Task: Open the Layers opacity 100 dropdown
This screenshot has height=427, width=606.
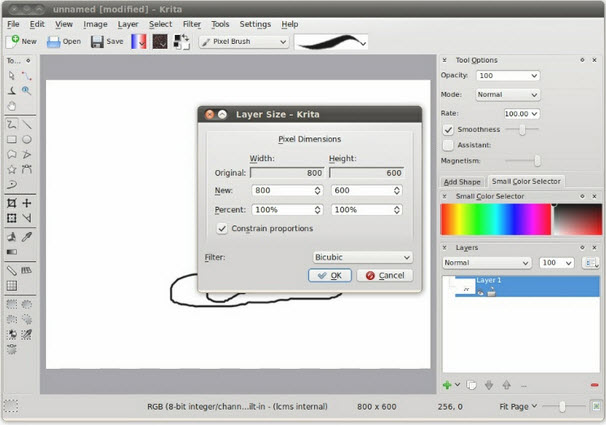Action: click(x=557, y=263)
